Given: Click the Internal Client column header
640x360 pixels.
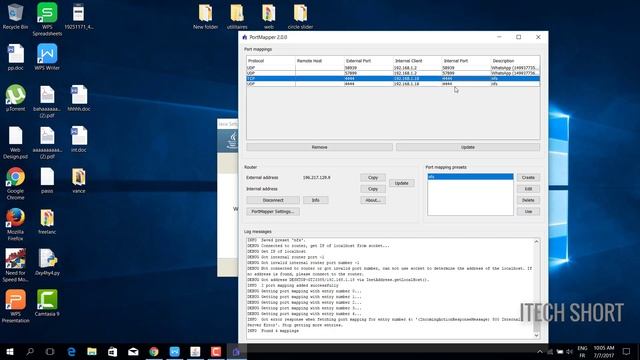Looking at the screenshot, I should [417, 61].
